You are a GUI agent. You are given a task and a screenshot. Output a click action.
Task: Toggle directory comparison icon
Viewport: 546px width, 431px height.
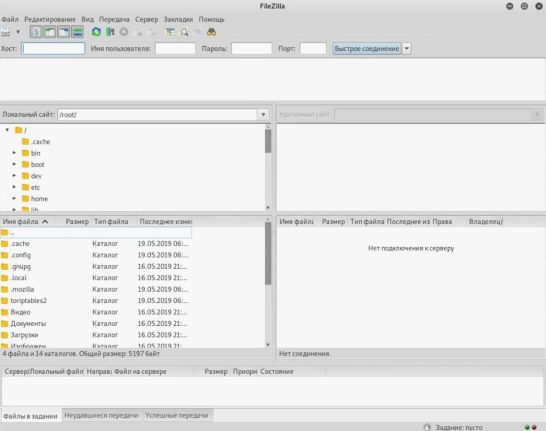[184, 32]
